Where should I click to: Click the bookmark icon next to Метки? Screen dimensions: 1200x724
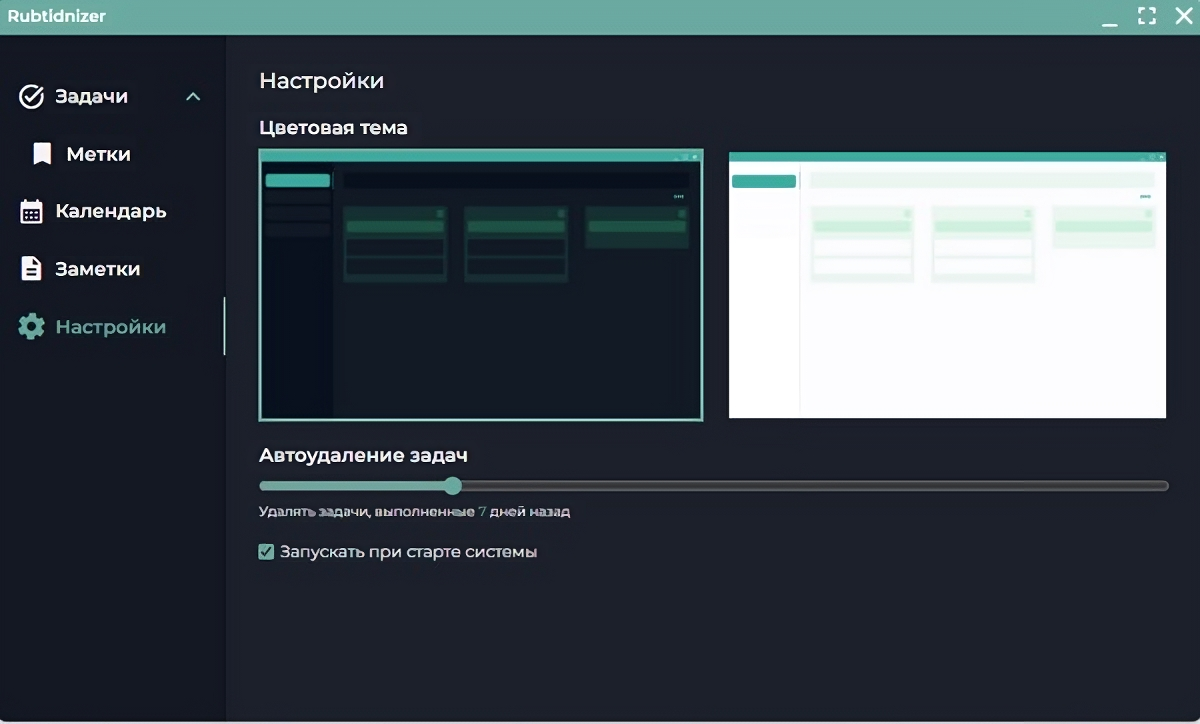(42, 154)
